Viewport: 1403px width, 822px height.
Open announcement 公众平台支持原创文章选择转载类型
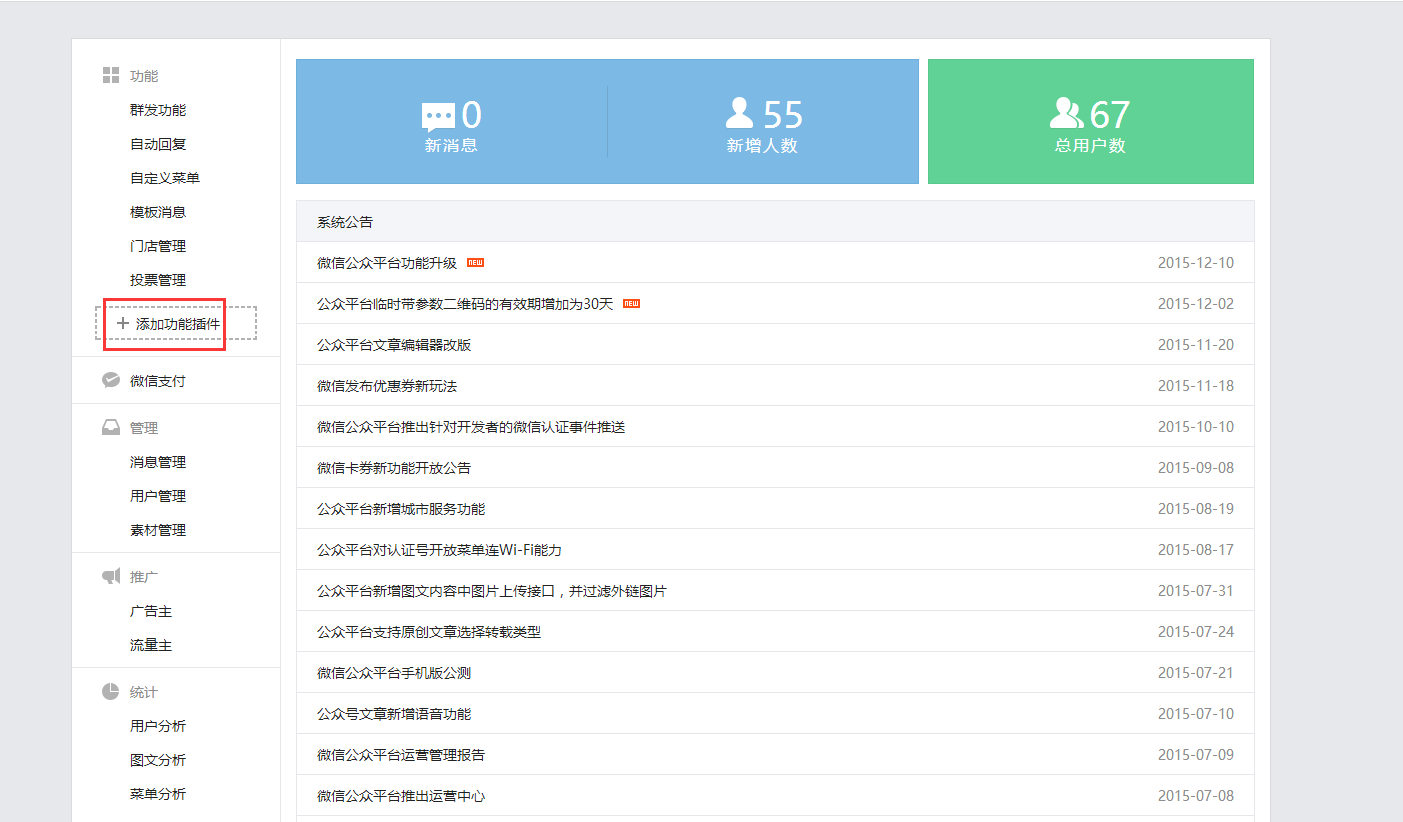coord(429,632)
